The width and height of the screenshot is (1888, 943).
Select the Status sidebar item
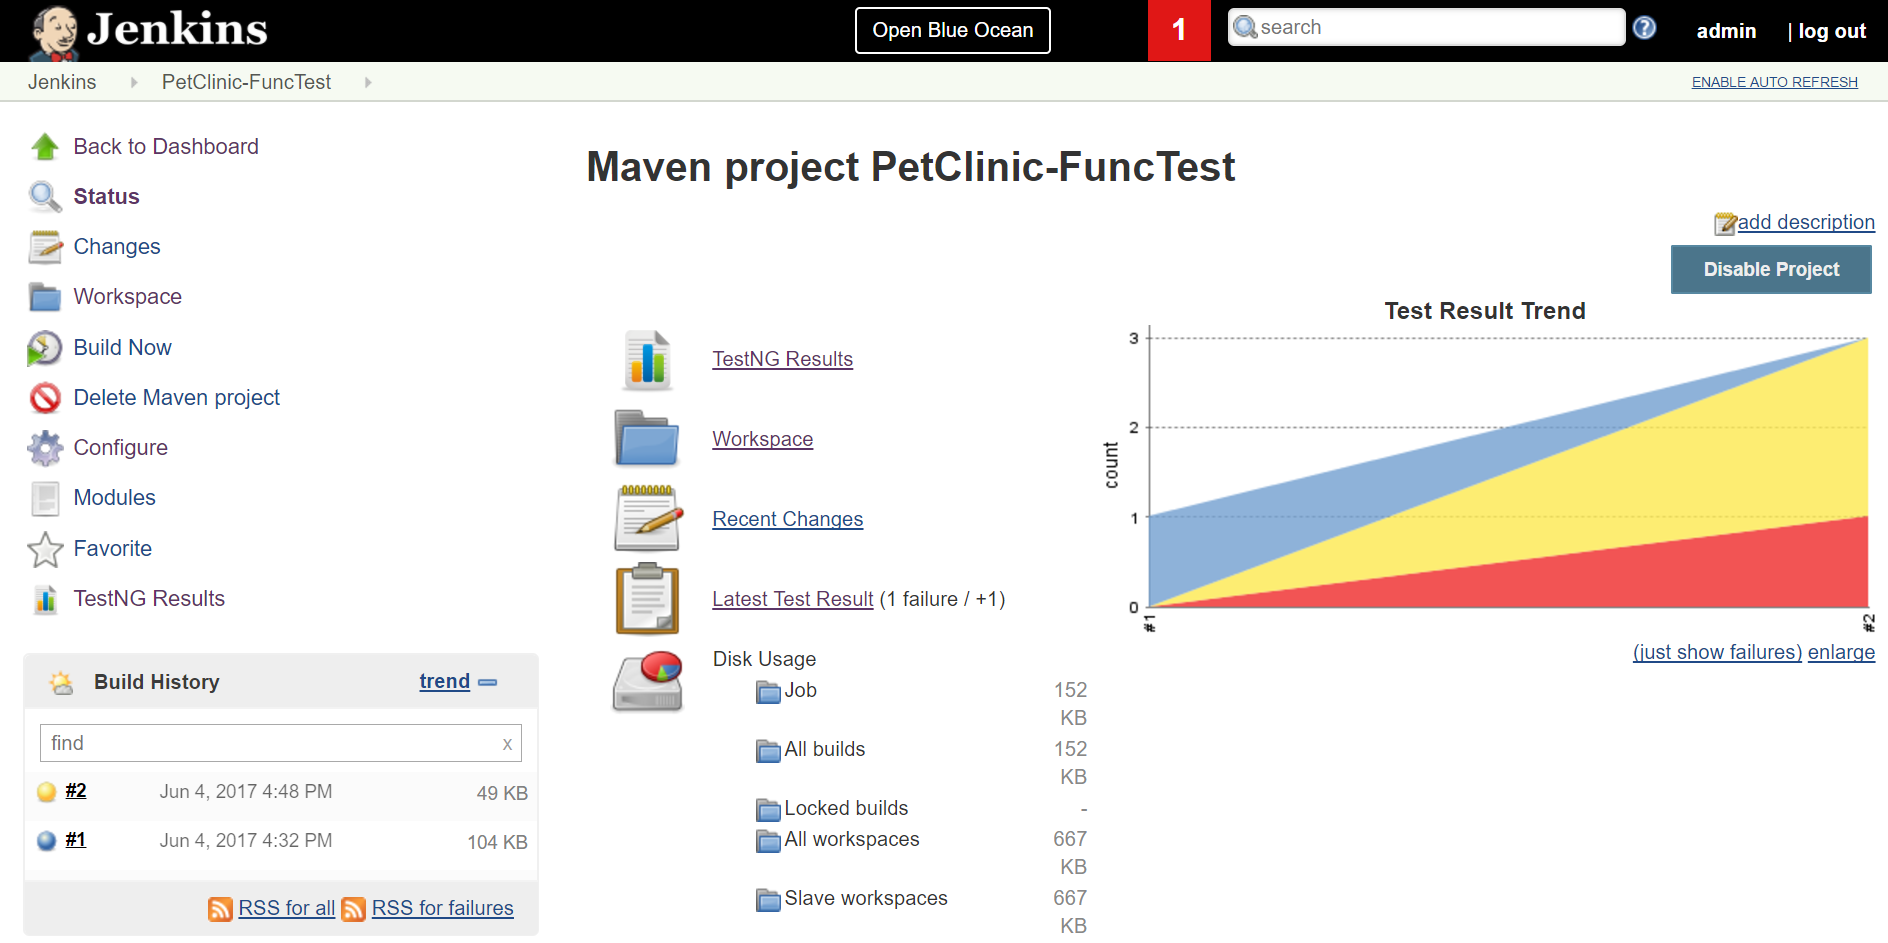(x=106, y=197)
